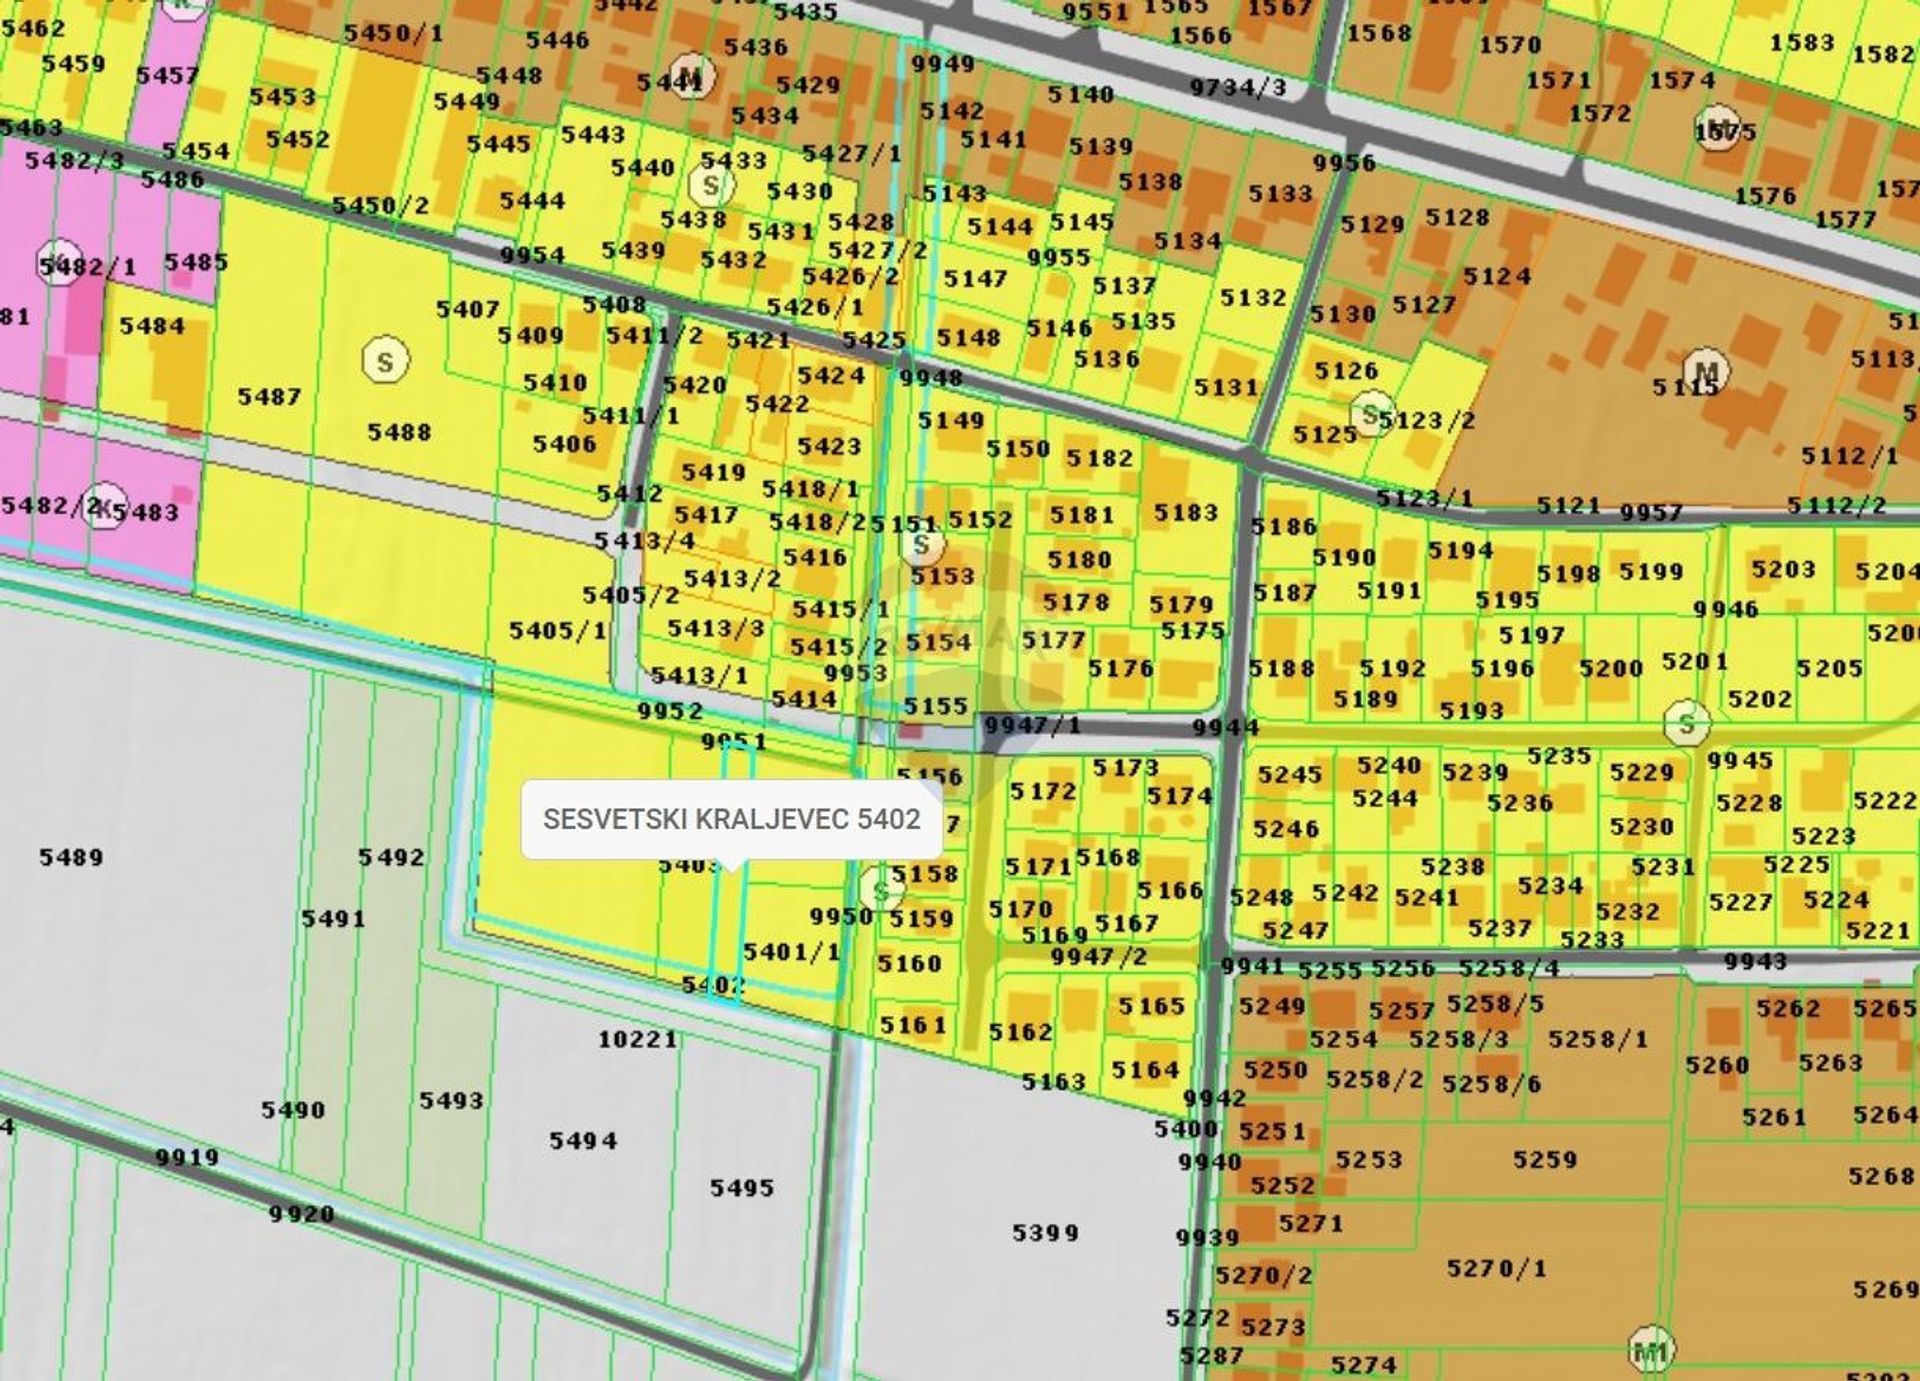The height and width of the screenshot is (1381, 1920).
Task: Select parcel 5259 label
Action: point(1545,1159)
